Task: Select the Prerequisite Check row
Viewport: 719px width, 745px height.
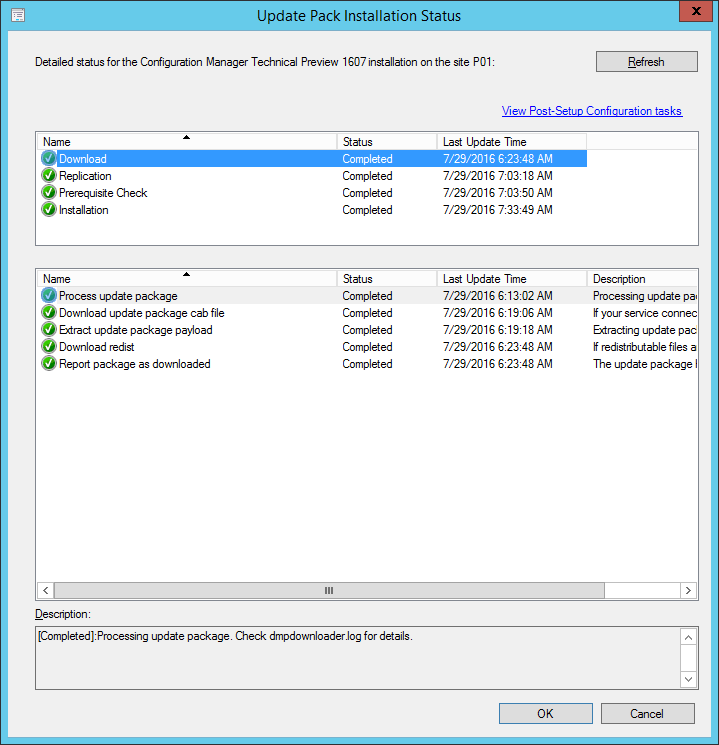Action: tap(312, 192)
